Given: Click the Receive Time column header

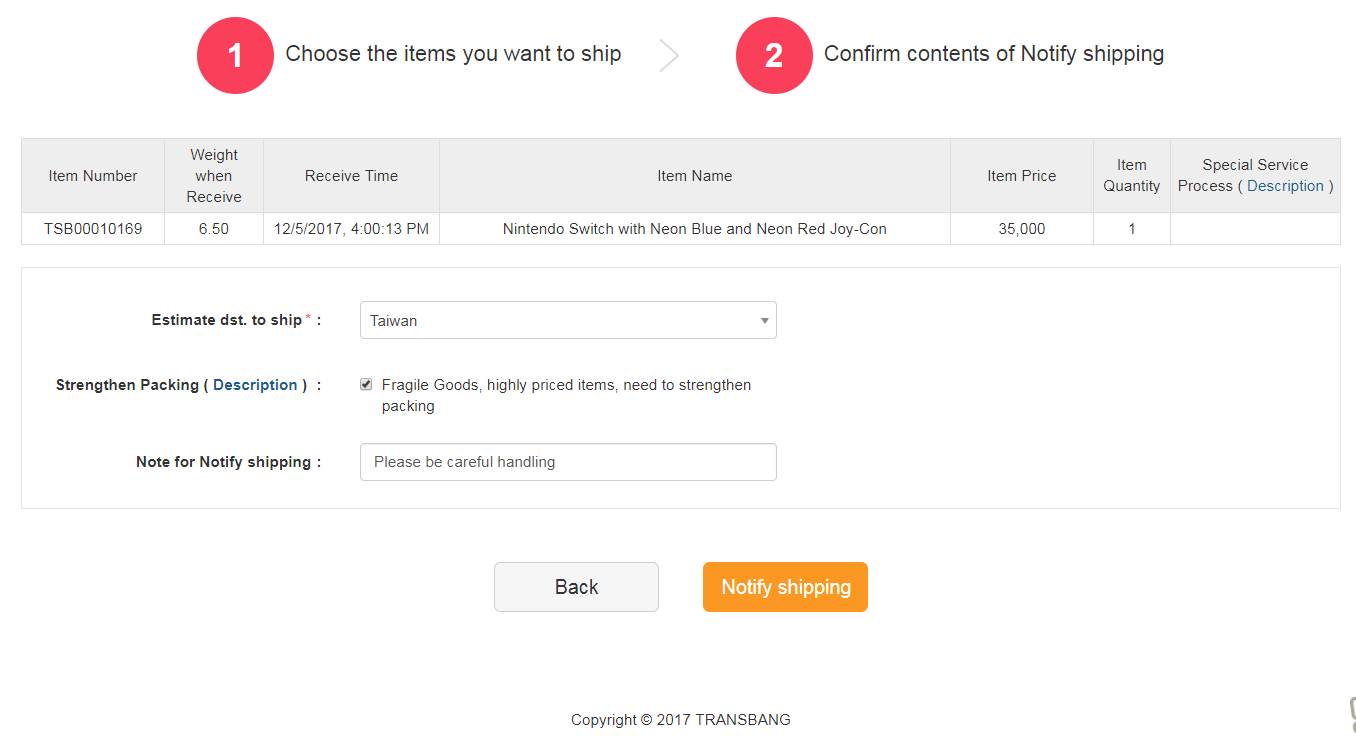Looking at the screenshot, I should pyautogui.click(x=351, y=176).
